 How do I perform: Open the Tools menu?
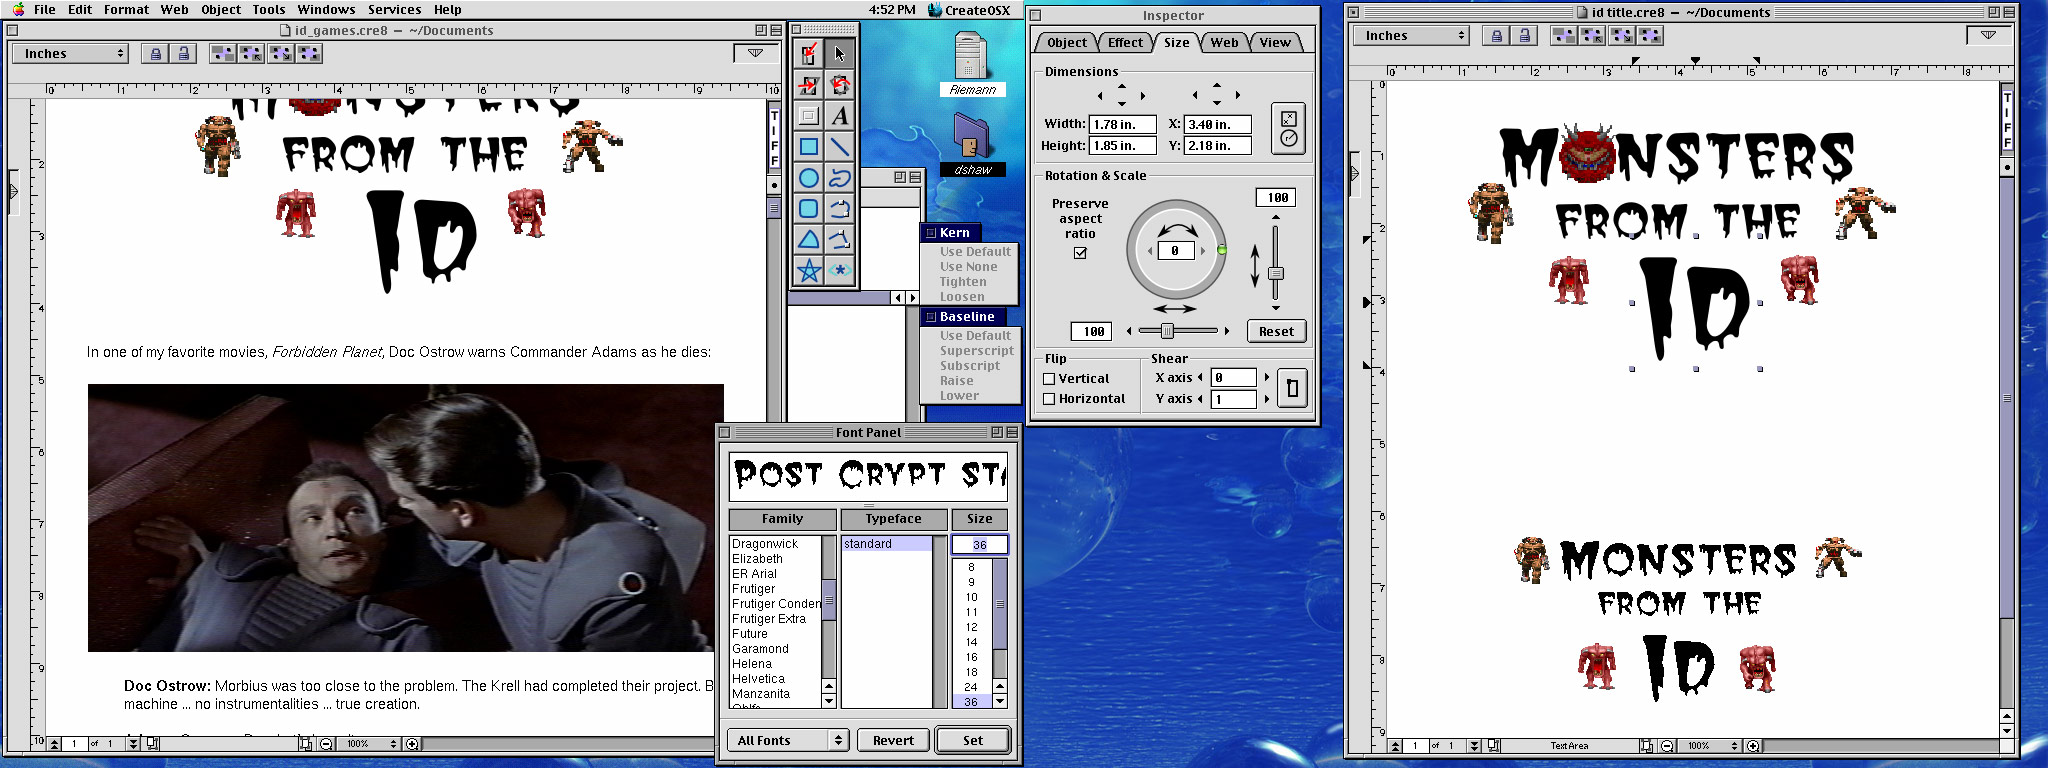tap(269, 9)
